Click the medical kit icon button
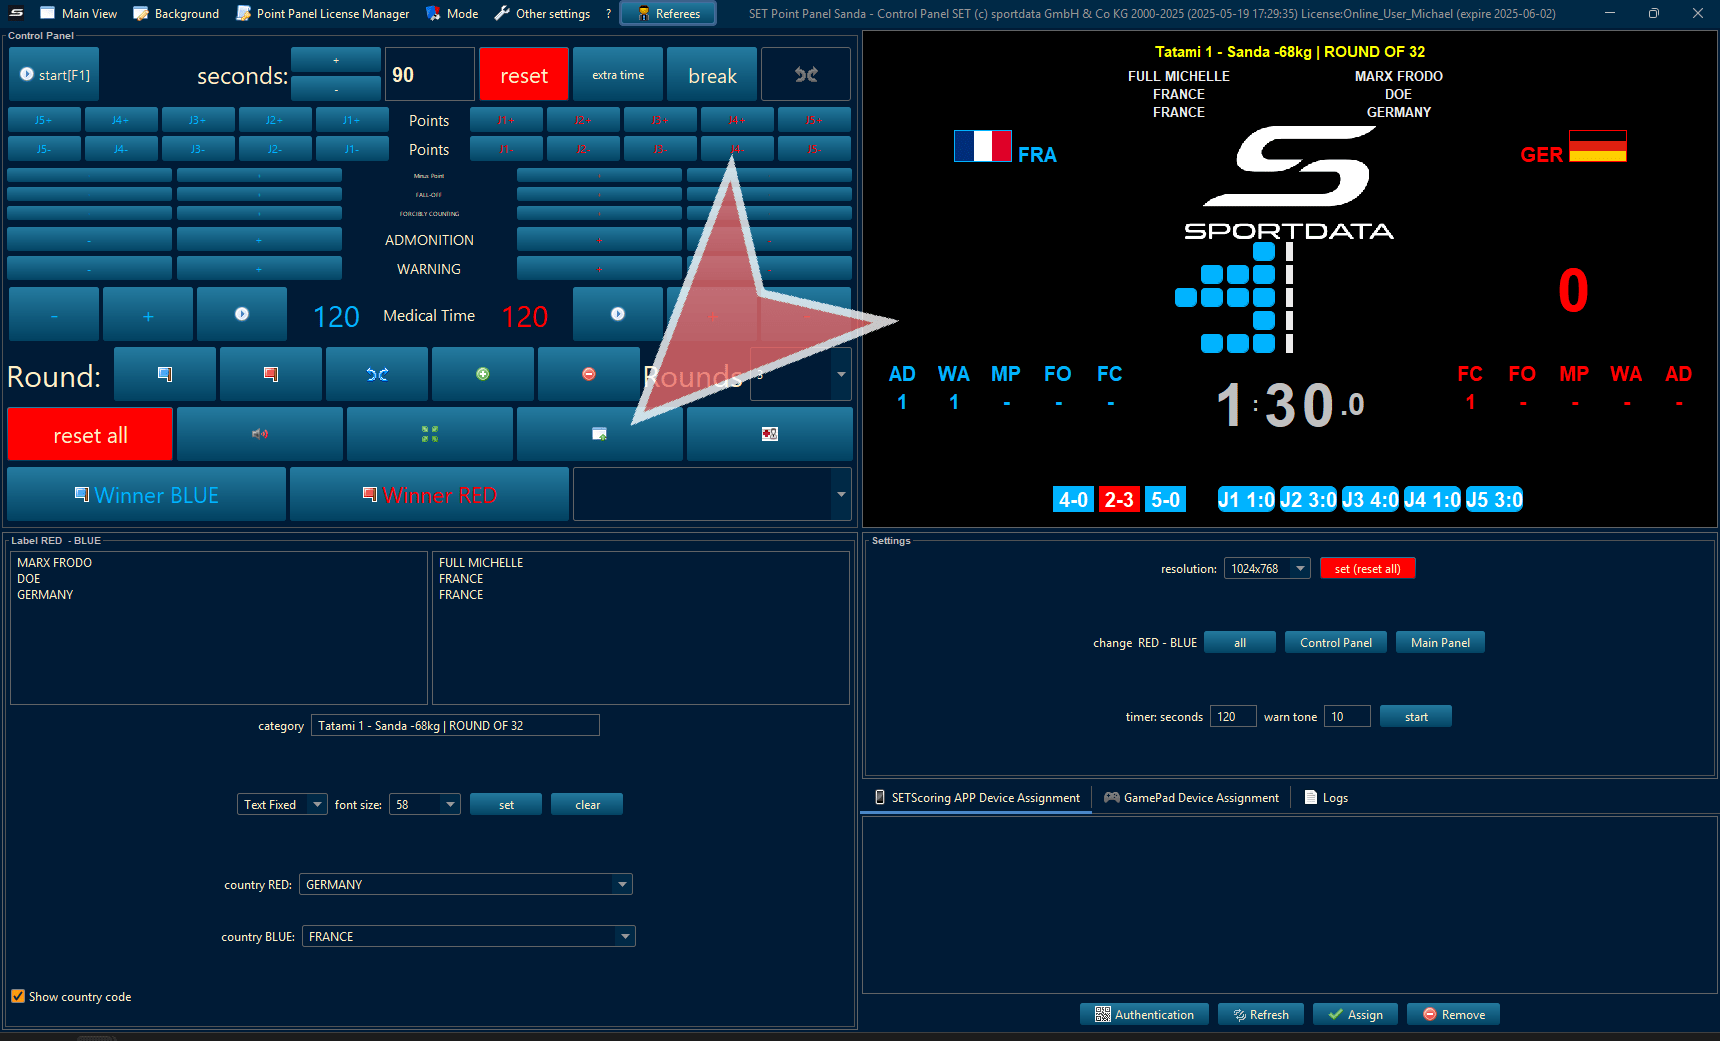 (x=769, y=434)
